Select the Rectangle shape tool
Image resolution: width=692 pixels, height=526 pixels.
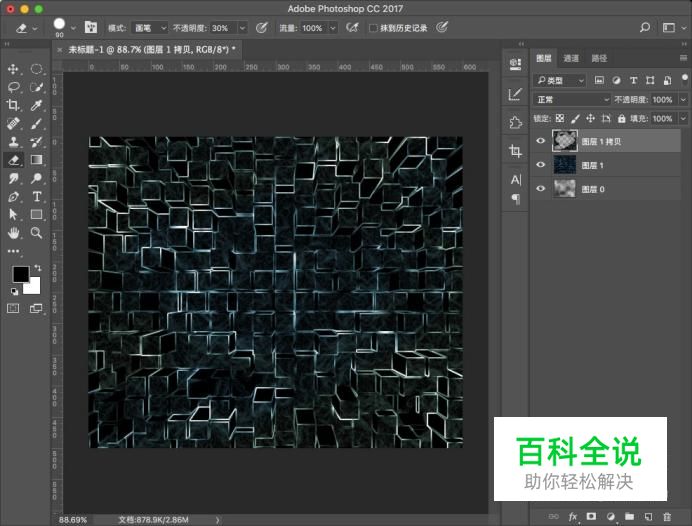pyautogui.click(x=37, y=214)
